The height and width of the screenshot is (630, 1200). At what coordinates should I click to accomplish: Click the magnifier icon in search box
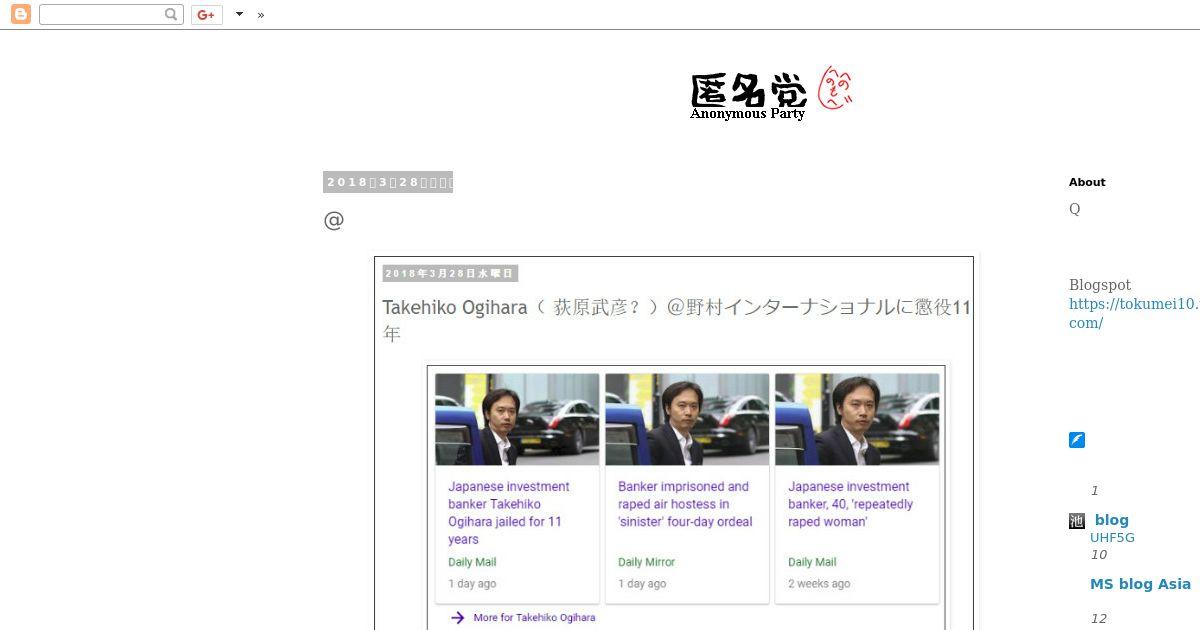coord(171,14)
